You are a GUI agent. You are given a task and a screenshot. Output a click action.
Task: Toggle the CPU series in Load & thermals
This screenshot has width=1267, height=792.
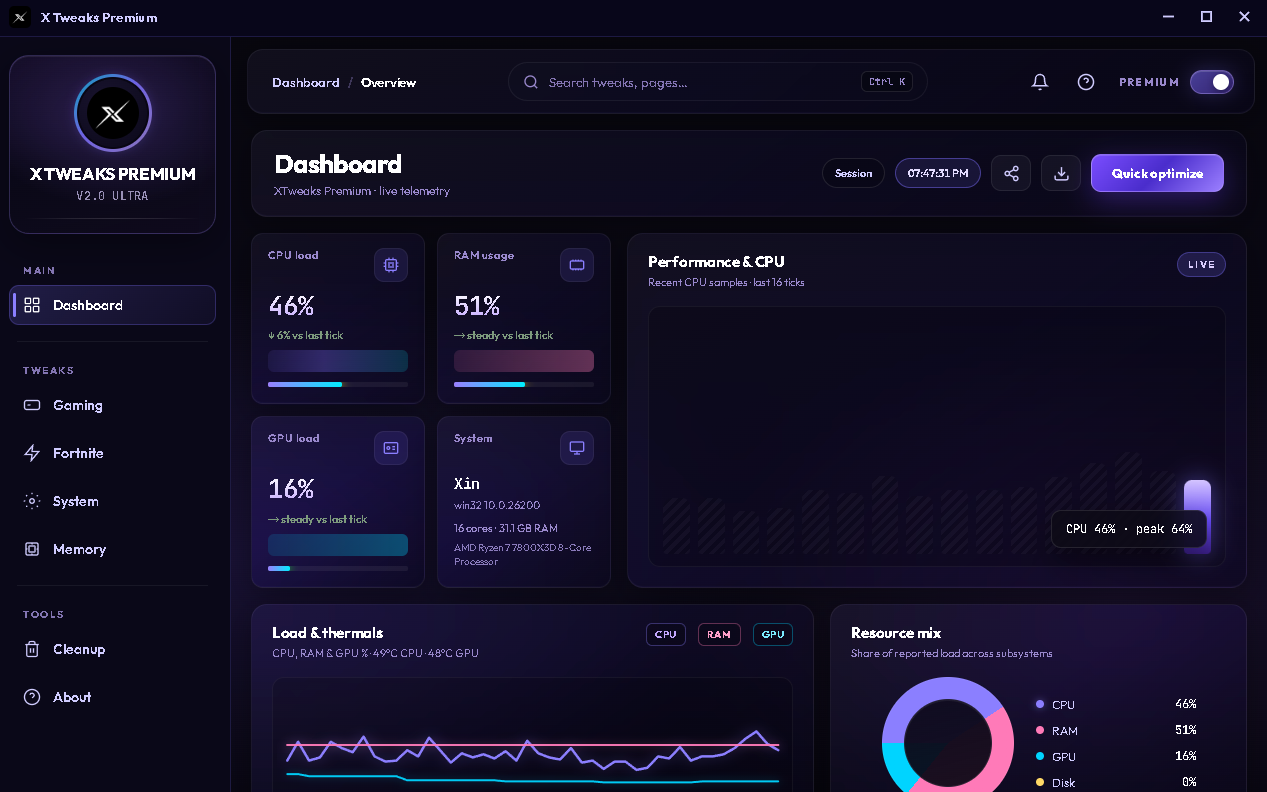(666, 634)
